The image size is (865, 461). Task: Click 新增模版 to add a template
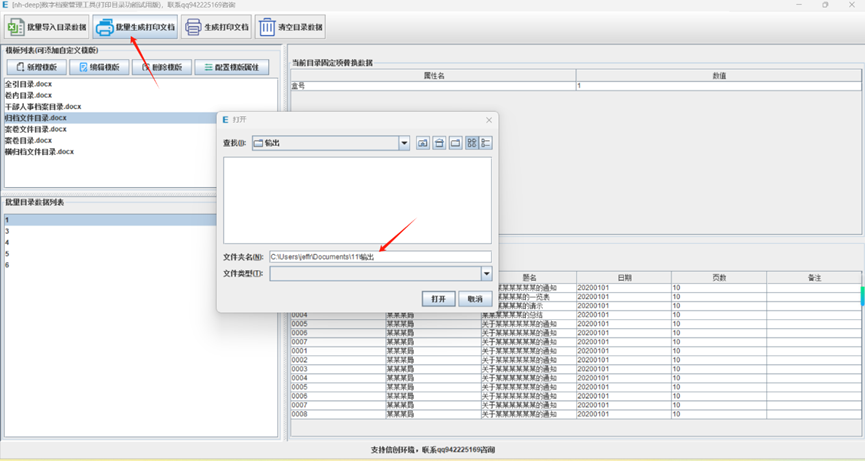coord(37,67)
